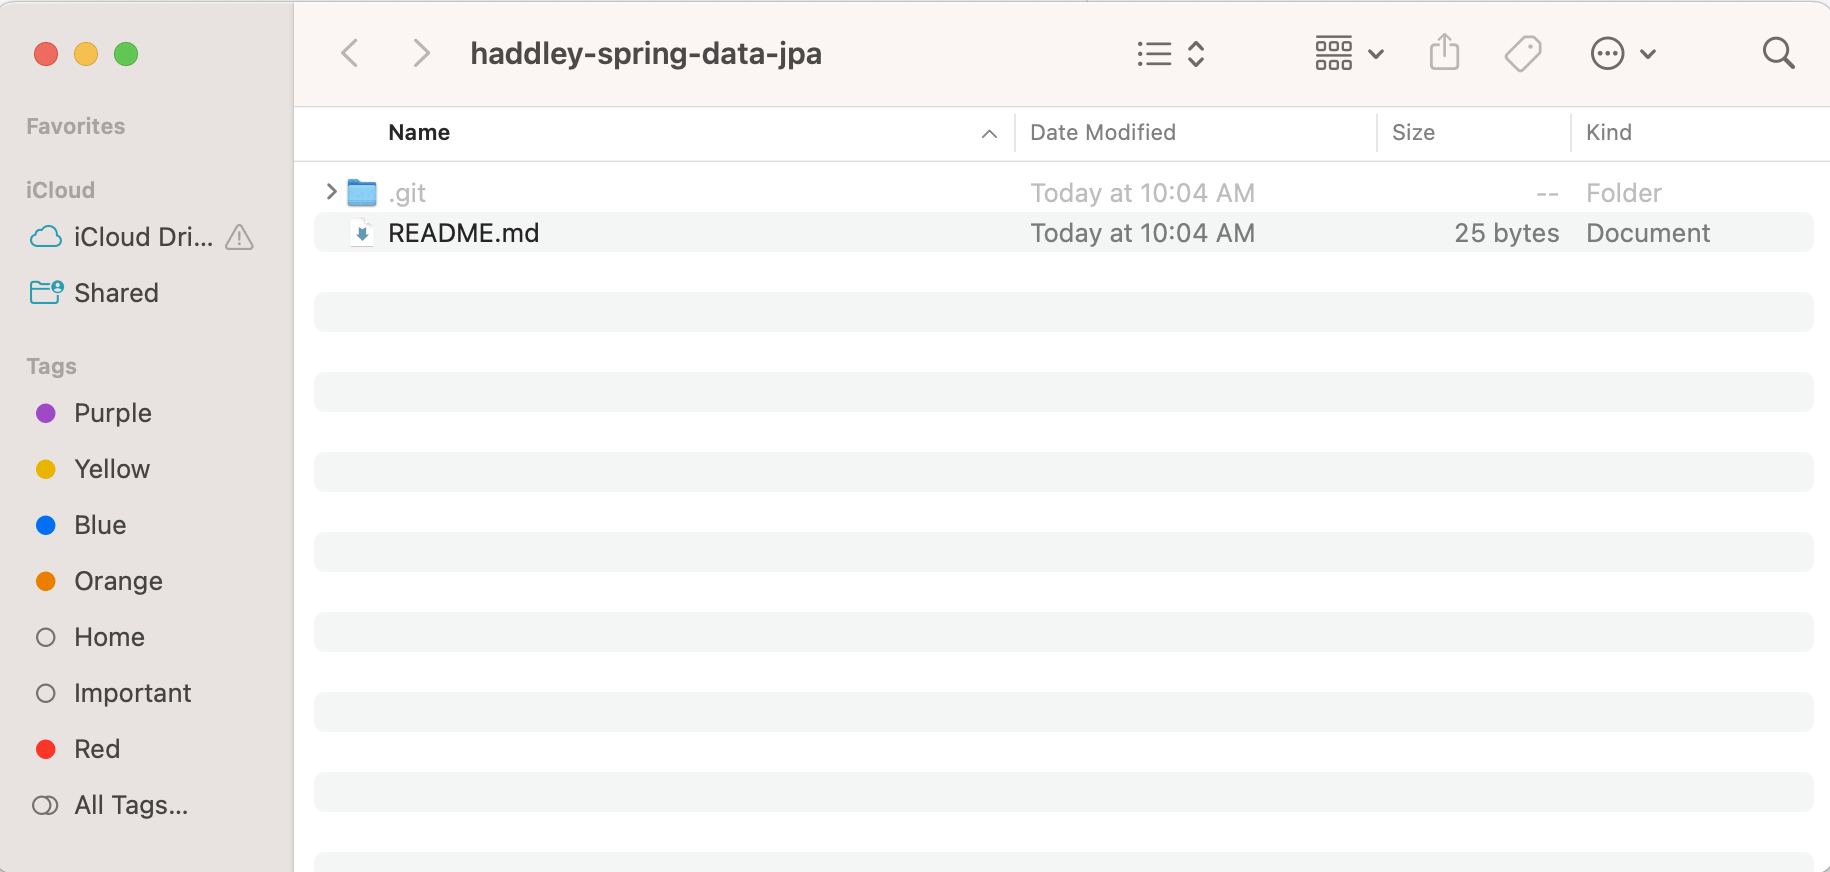Open the group-by grid dropdown
The height and width of the screenshot is (872, 1830).
click(x=1348, y=53)
